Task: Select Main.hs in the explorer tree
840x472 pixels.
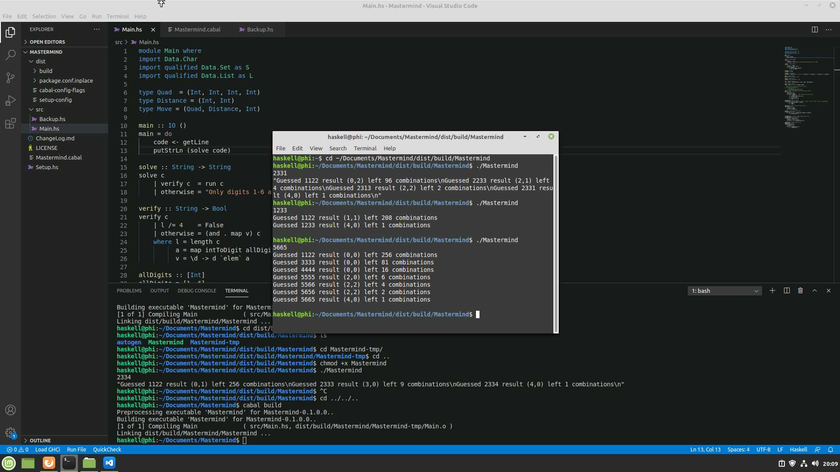Action: click(64, 129)
